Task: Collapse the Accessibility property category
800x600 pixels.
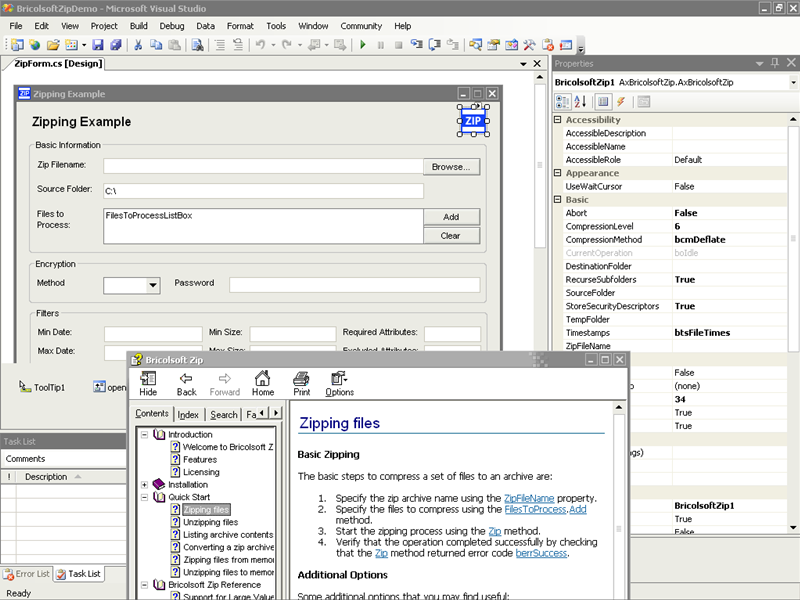Action: 558,119
